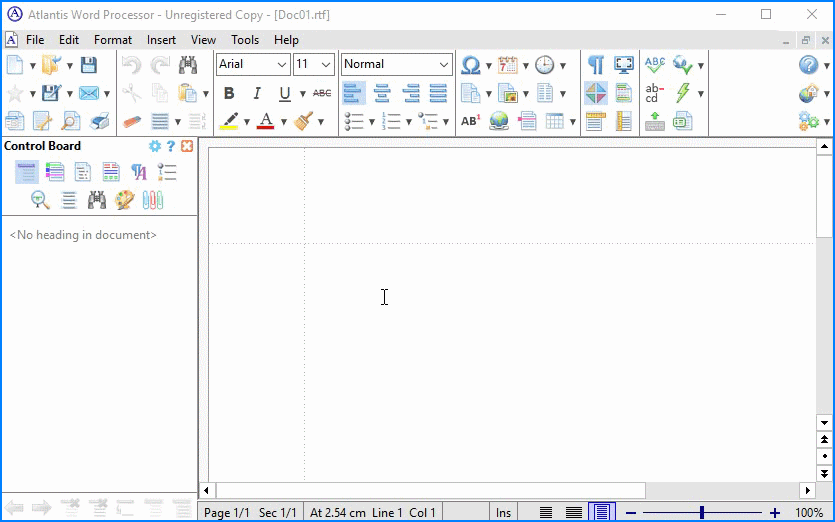The width and height of the screenshot is (835, 522).
Task: Click the Insert Time clock icon
Action: point(544,65)
